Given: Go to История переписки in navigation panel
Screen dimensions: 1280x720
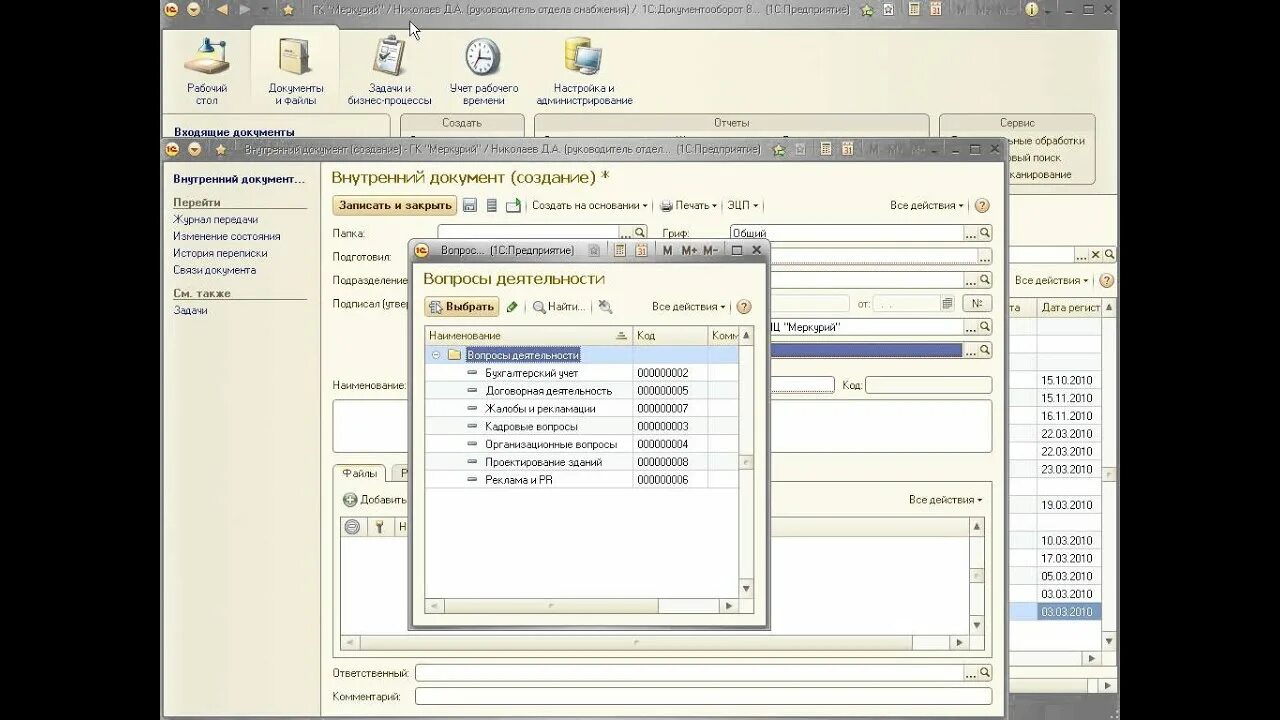Looking at the screenshot, I should pyautogui.click(x=220, y=253).
